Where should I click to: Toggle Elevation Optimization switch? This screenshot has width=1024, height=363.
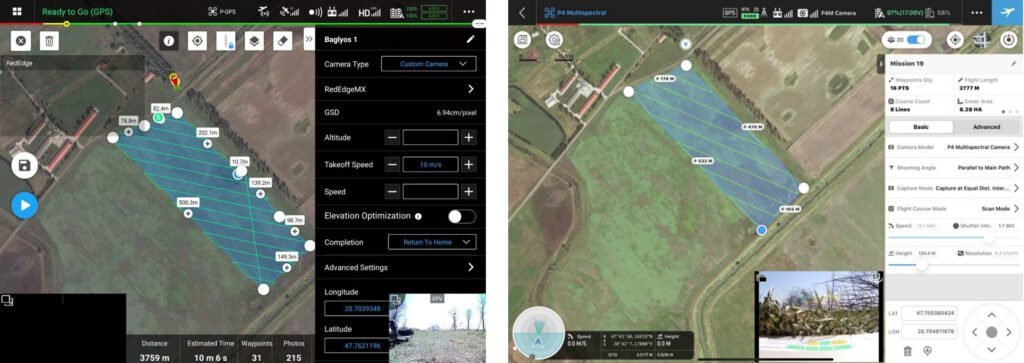pos(462,216)
